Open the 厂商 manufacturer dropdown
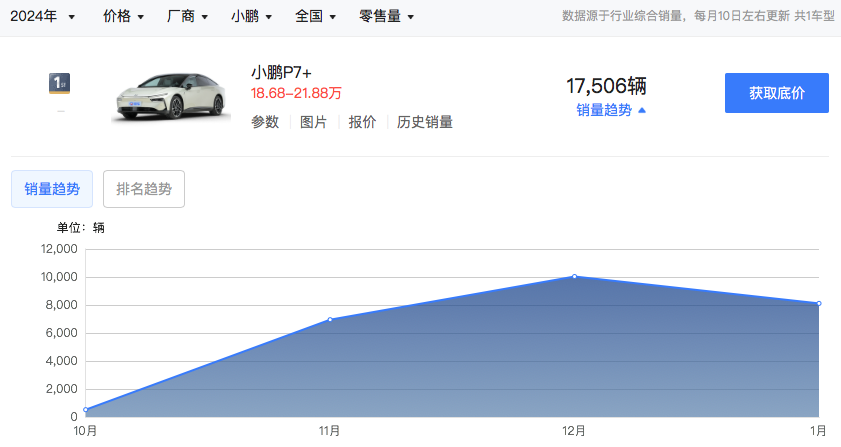841x447 pixels. (188, 17)
